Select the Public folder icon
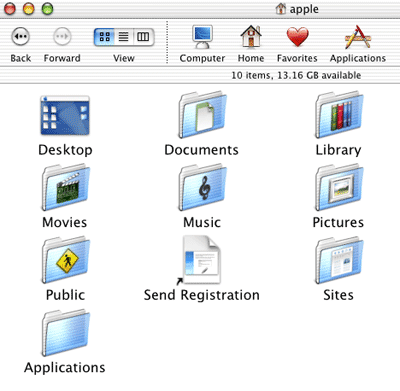Image resolution: width=400 pixels, height=391 pixels. coord(66,260)
